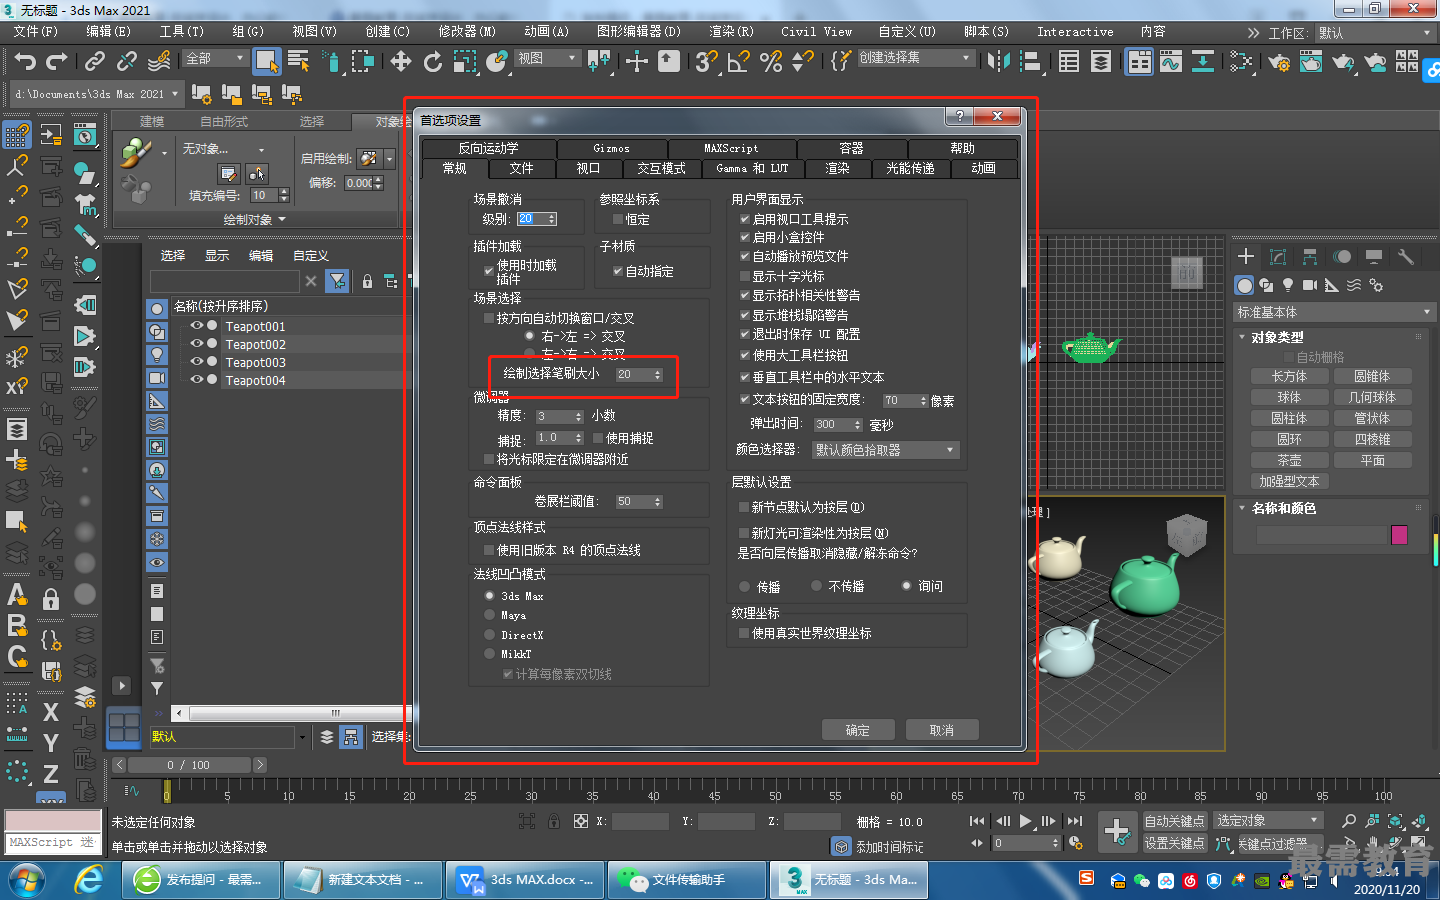Viewport: 1440px width, 900px height.
Task: Click the Mirror tool icon
Action: (998, 62)
